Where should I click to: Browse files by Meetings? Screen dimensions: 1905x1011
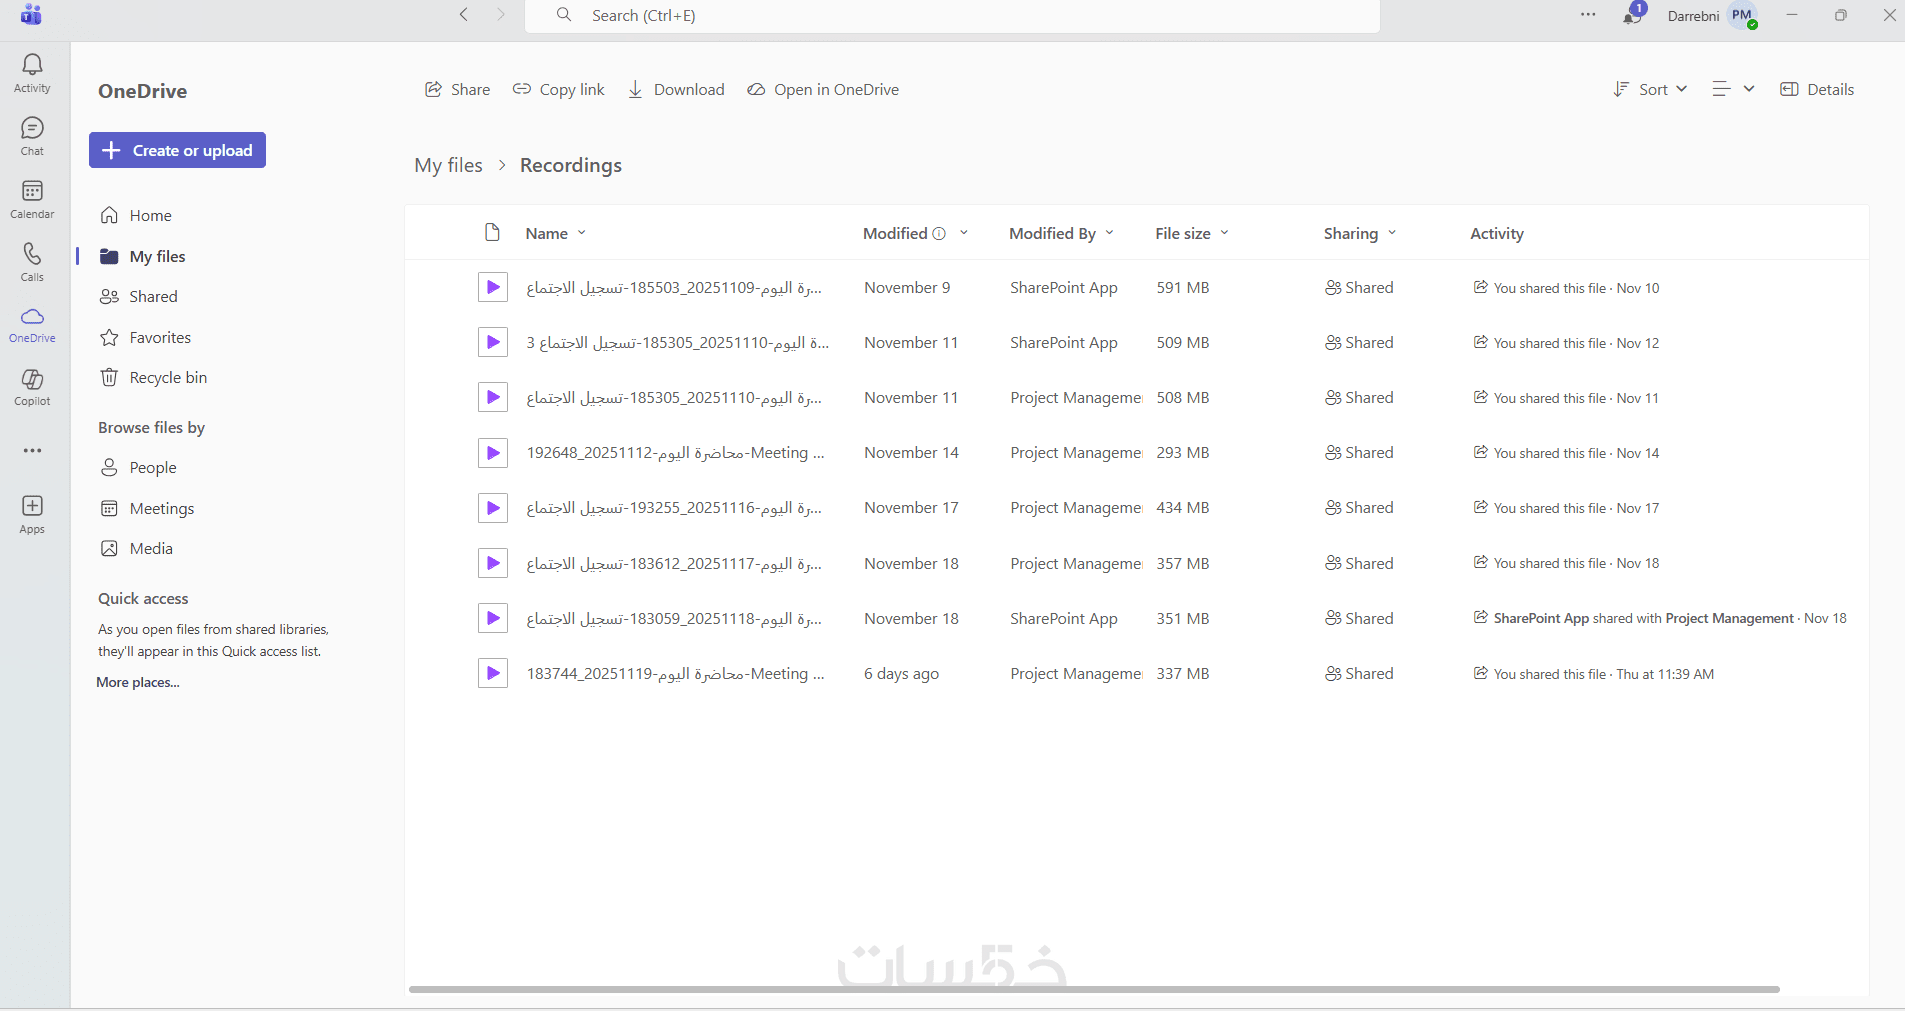pyautogui.click(x=147, y=509)
